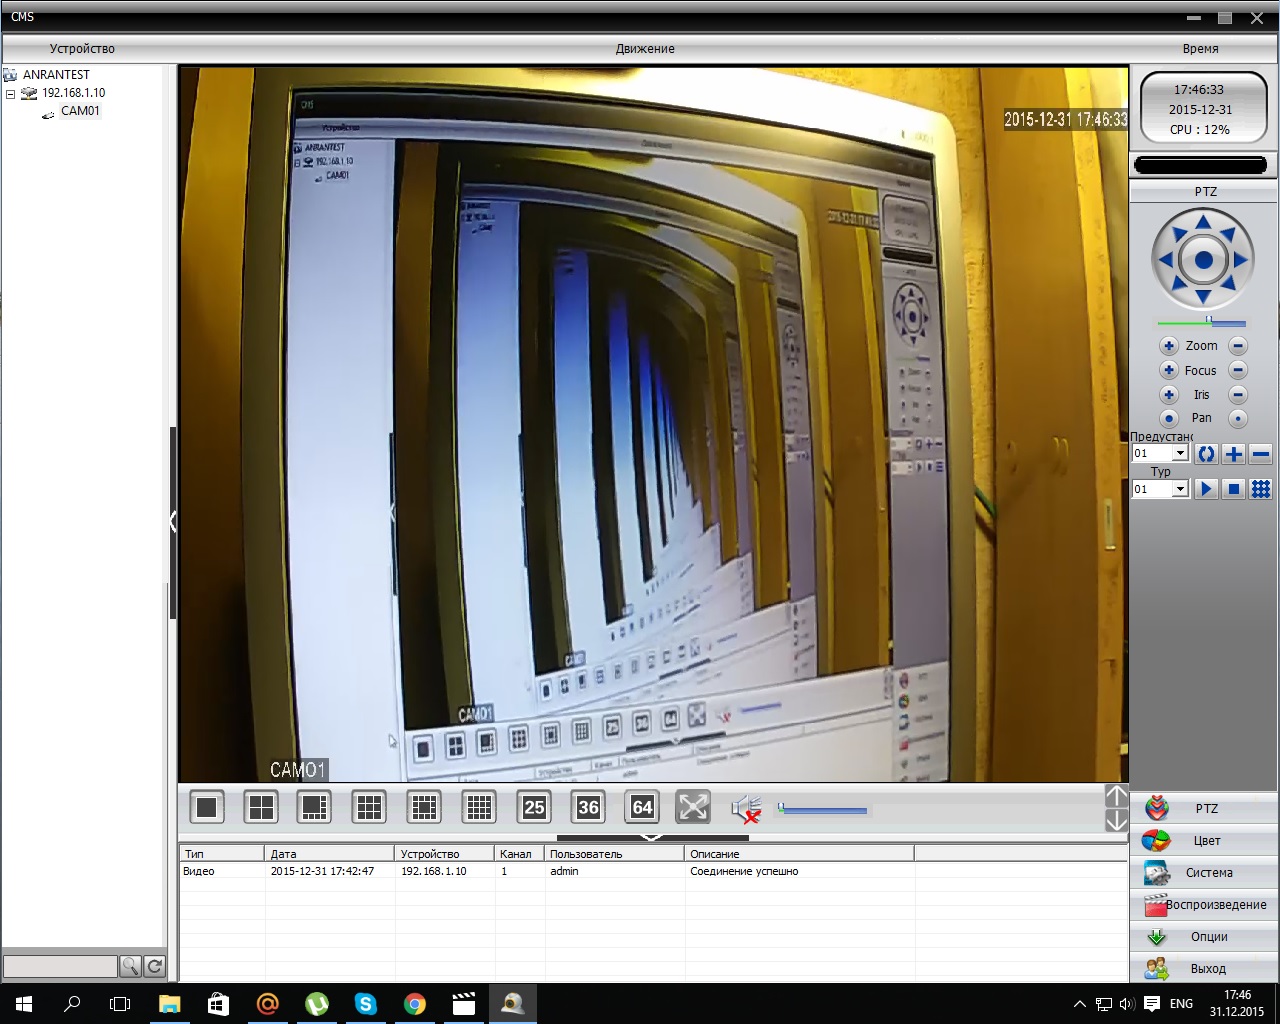Open the Система menu

(x=1205, y=872)
